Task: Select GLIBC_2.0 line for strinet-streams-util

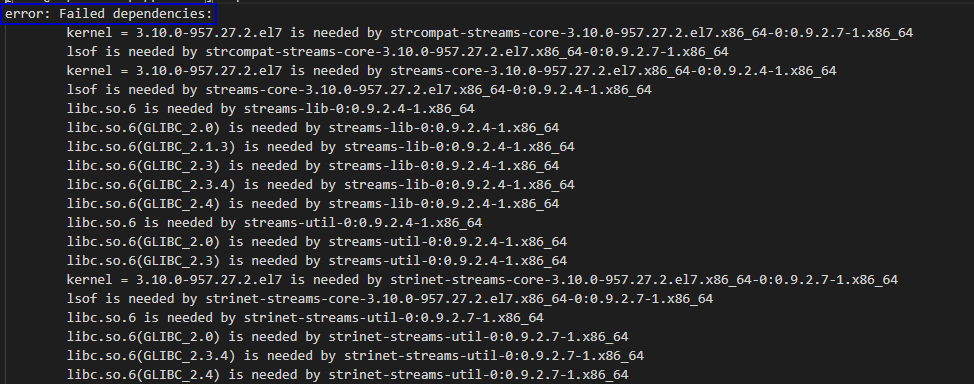Action: point(347,337)
